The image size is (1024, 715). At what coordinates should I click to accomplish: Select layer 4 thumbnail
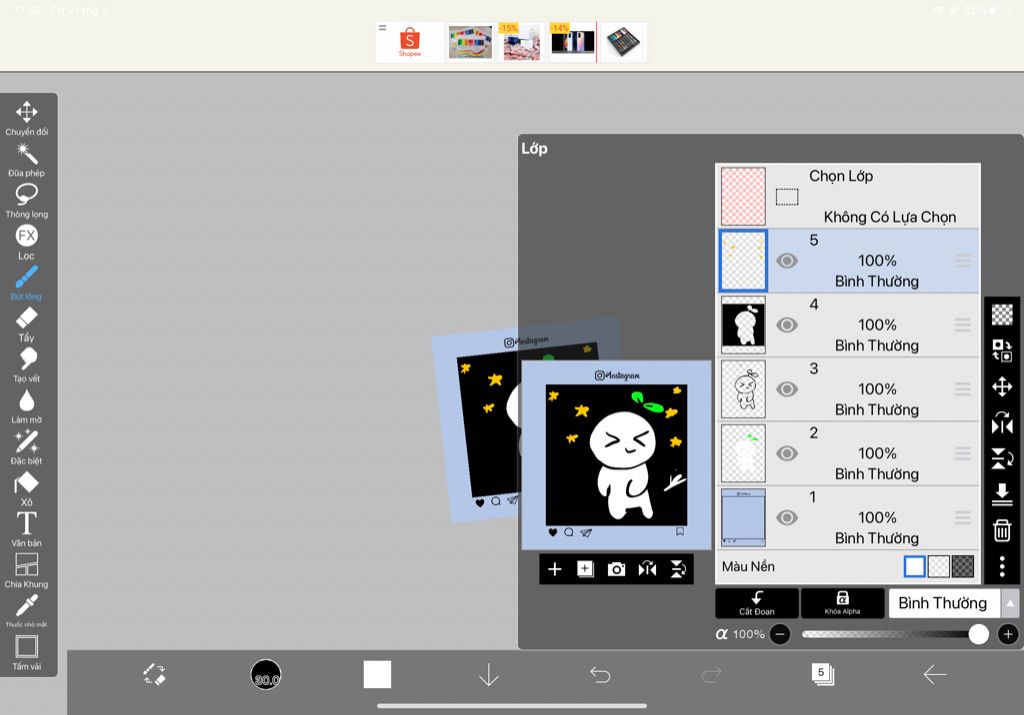click(x=743, y=325)
